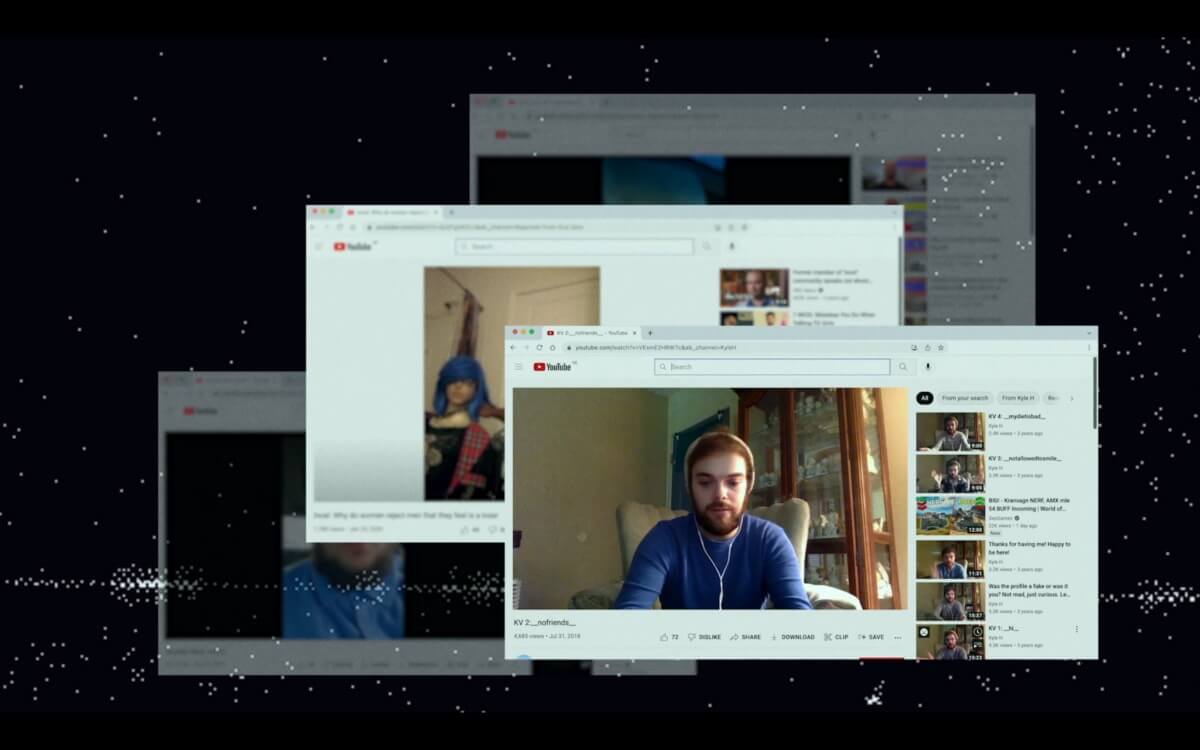The width and height of the screenshot is (1200, 750).
Task: Select the "All" filter chip
Action: click(x=925, y=398)
